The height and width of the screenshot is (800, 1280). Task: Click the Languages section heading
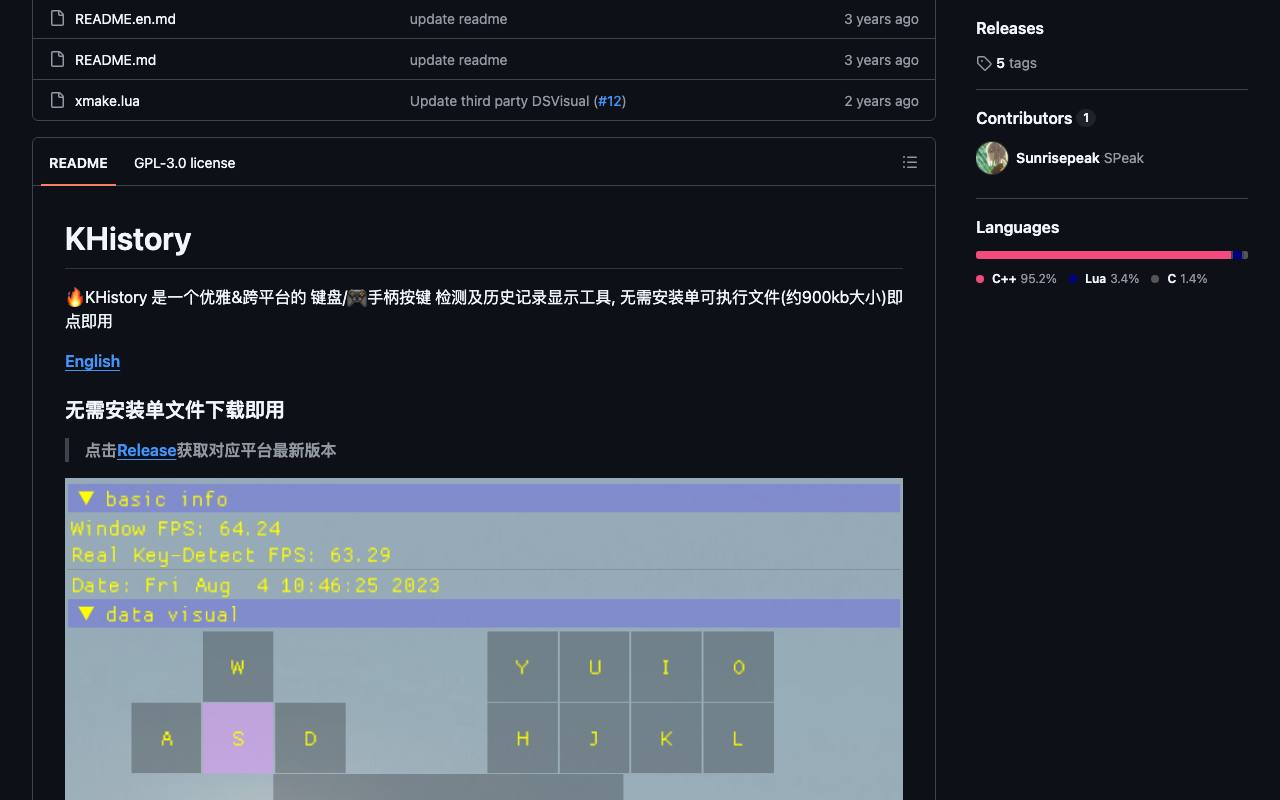1017,227
